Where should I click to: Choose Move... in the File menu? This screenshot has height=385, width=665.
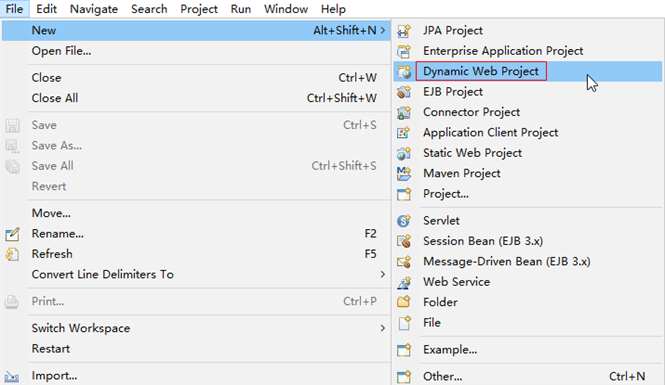(x=196, y=213)
